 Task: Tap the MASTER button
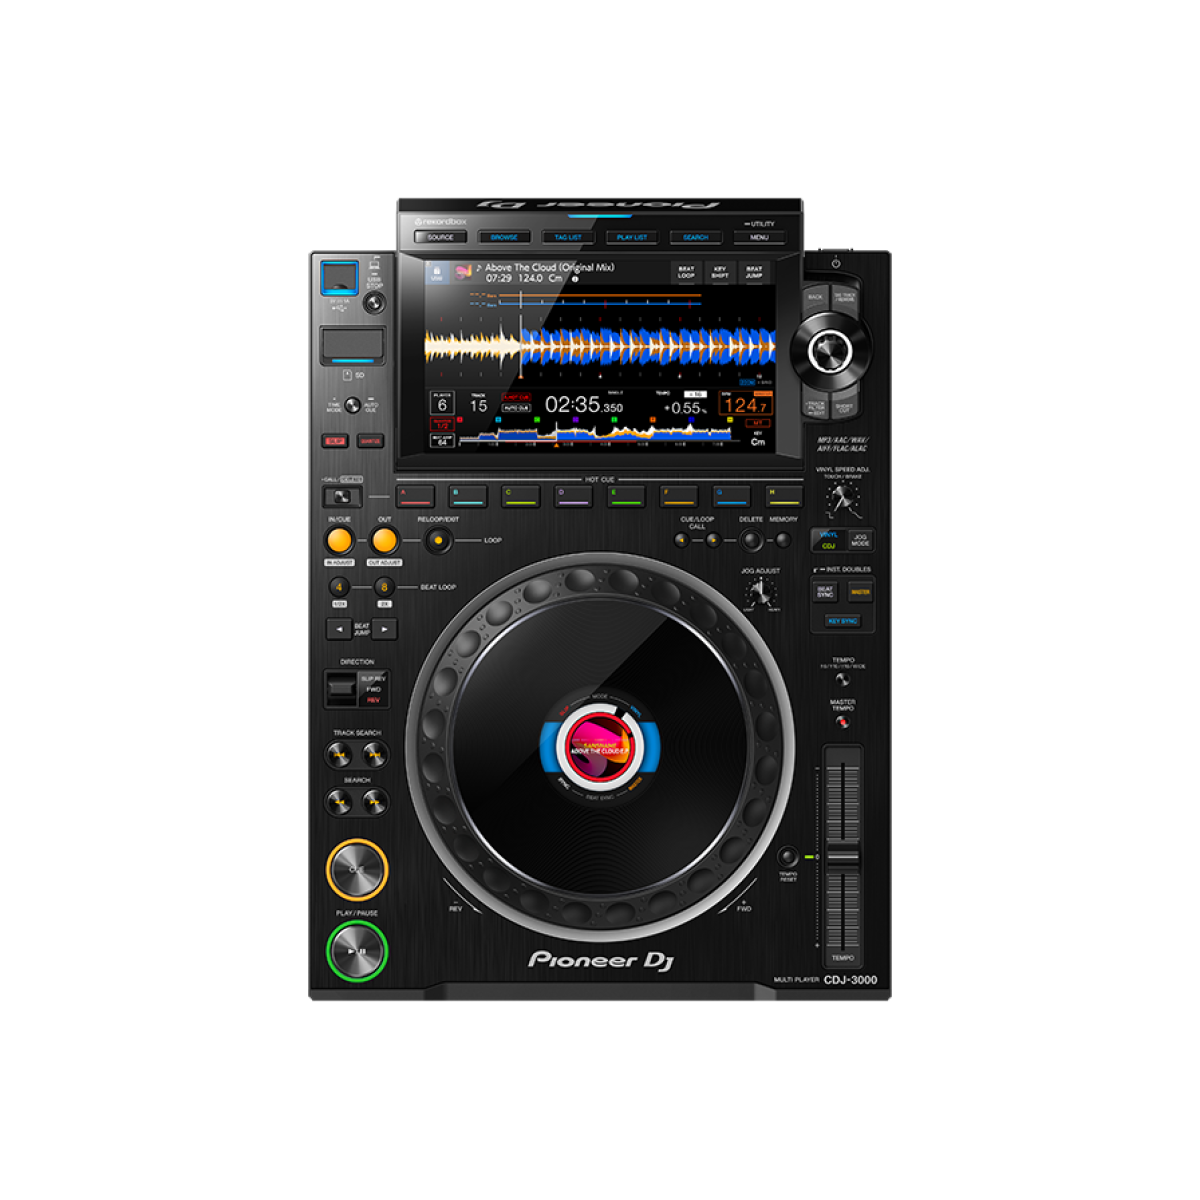pos(860,592)
